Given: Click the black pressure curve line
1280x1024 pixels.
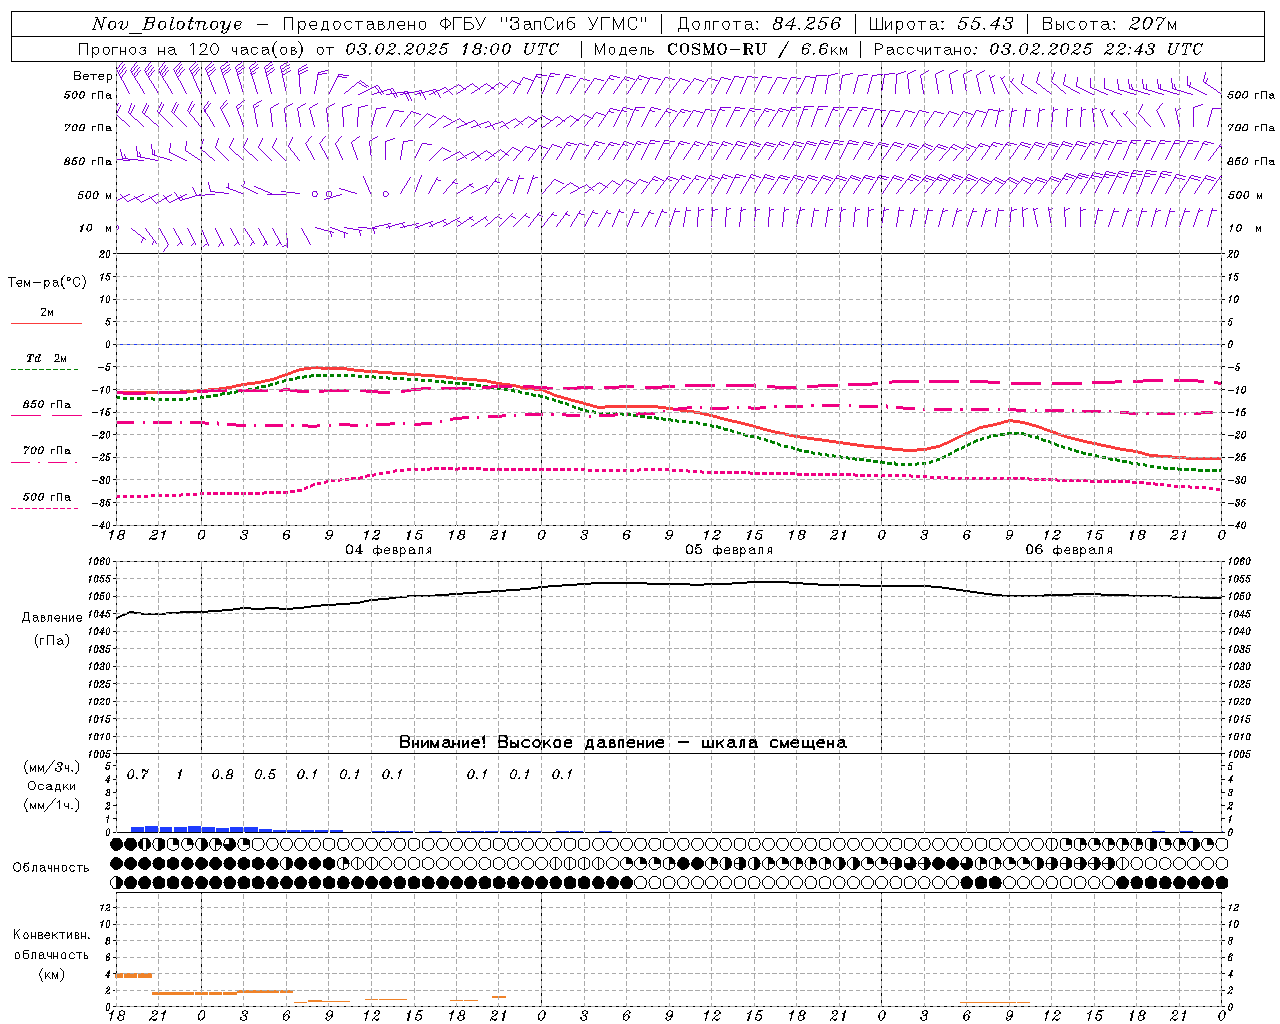Looking at the screenshot, I should point(669,584).
